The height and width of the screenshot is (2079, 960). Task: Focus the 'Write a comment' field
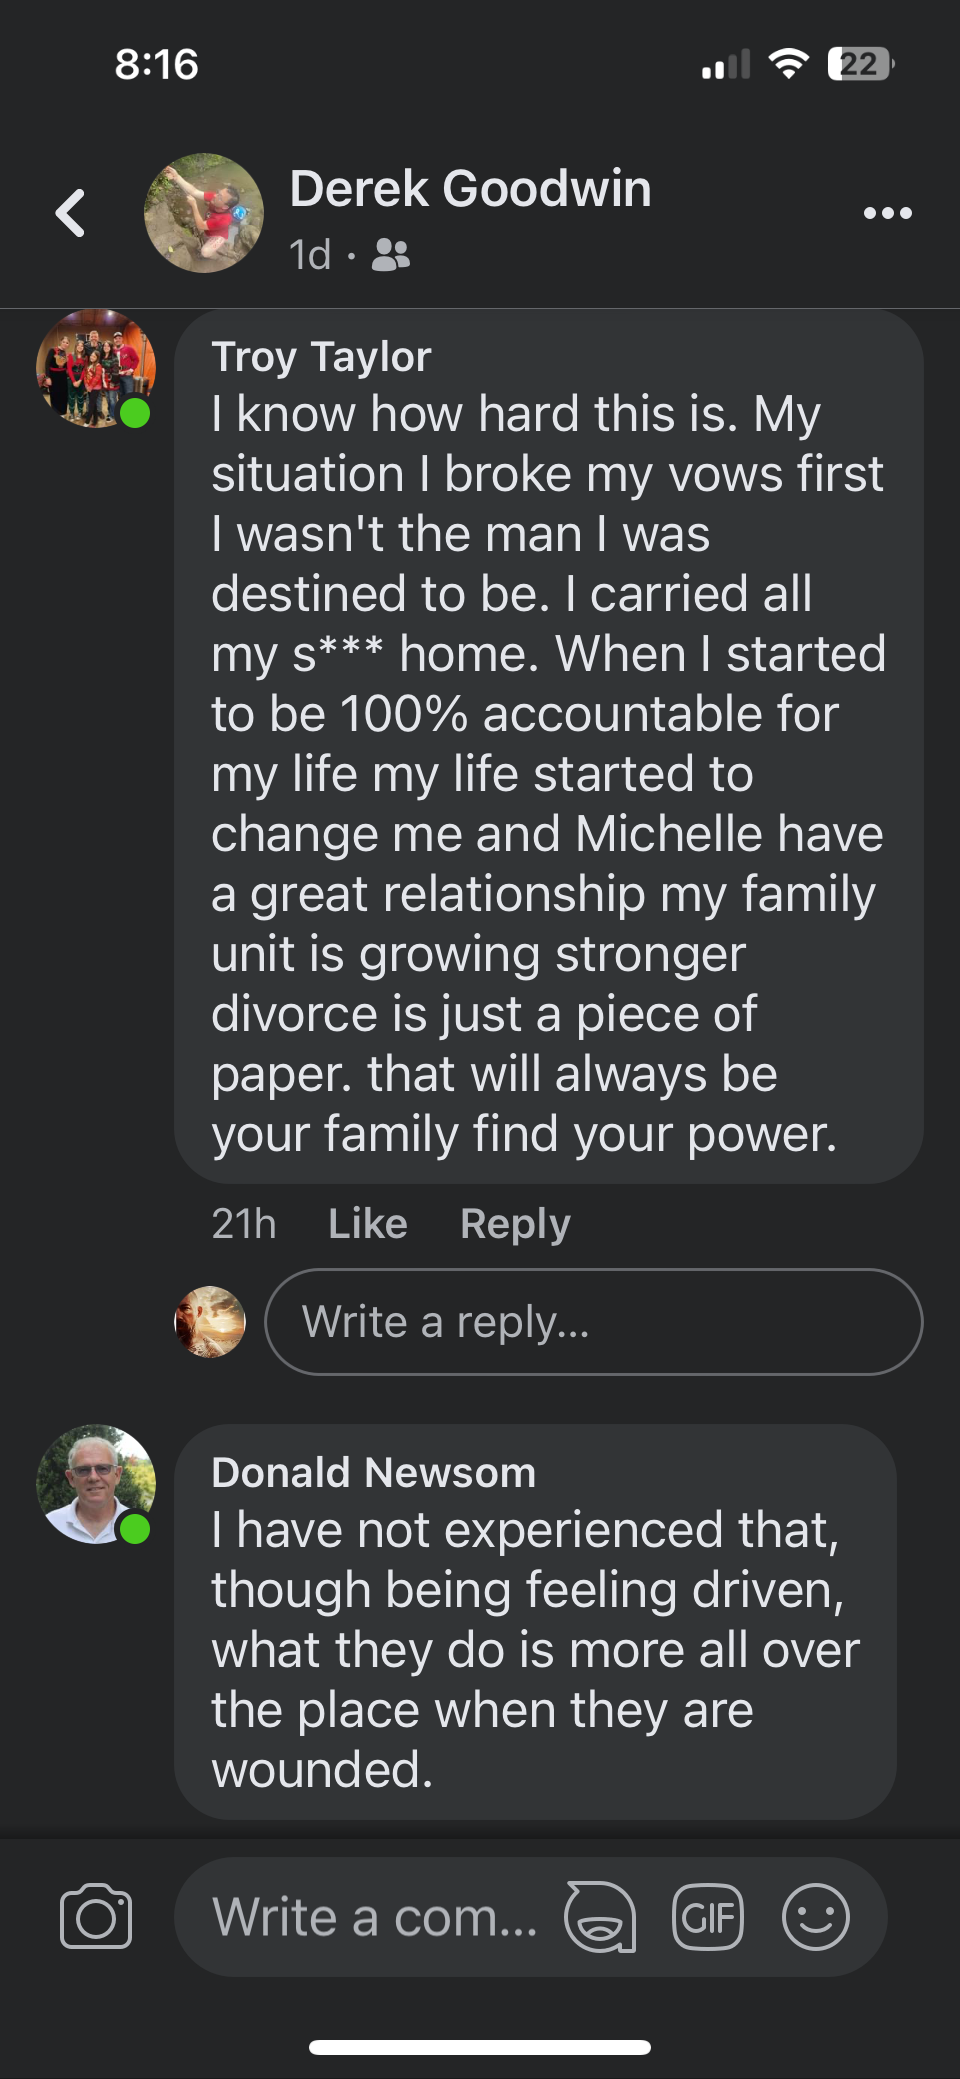(x=375, y=1916)
